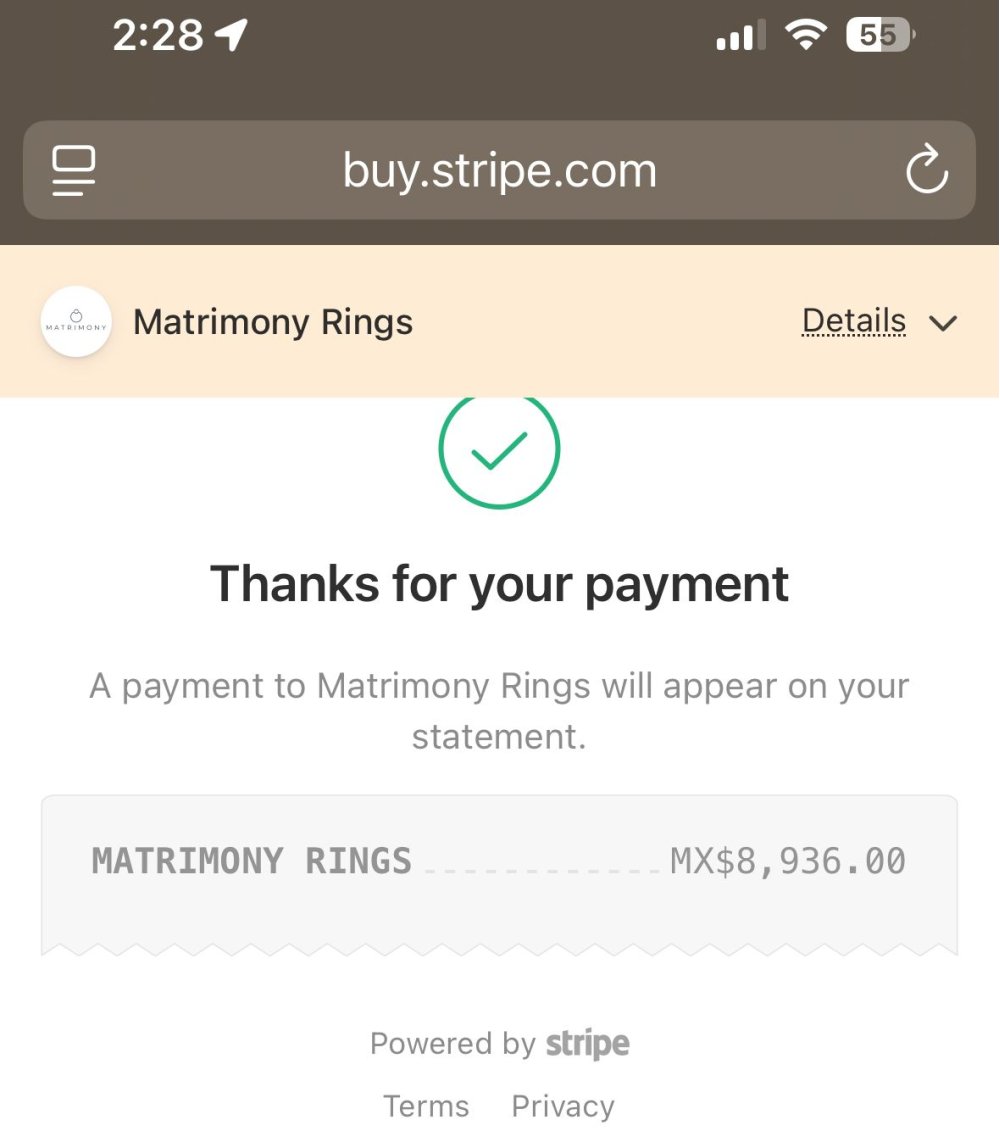
Task: Tap the location arrow in status bar
Action: [231, 36]
